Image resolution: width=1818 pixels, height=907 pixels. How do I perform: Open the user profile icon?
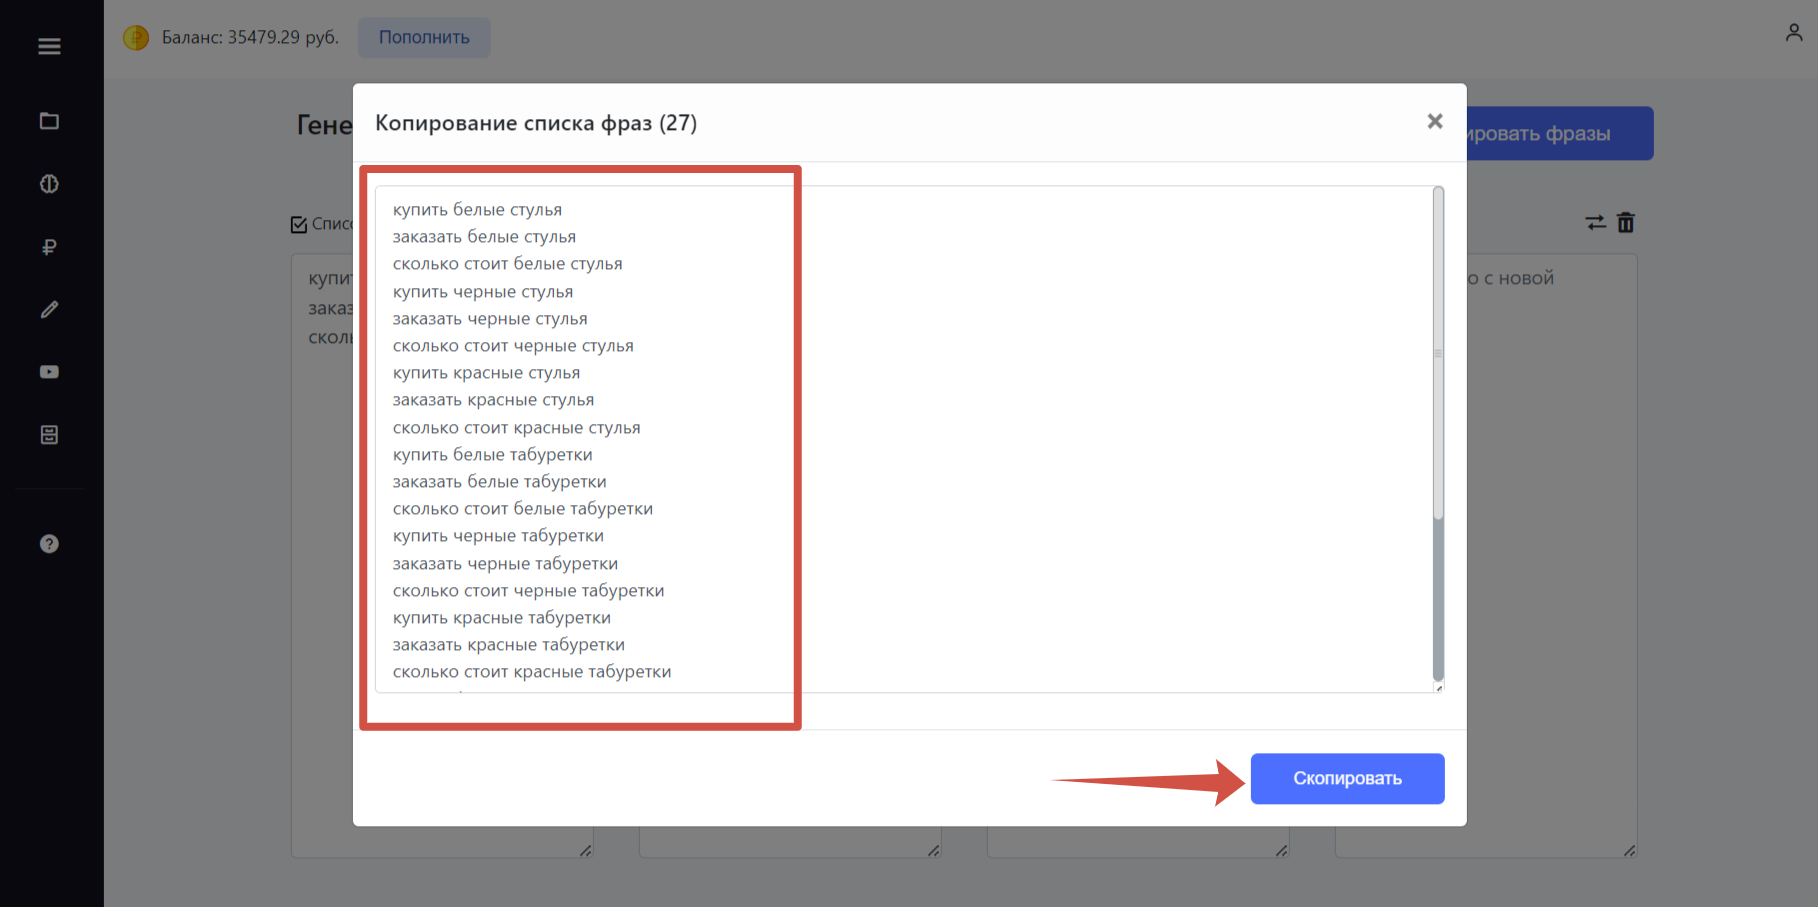coord(1794,33)
